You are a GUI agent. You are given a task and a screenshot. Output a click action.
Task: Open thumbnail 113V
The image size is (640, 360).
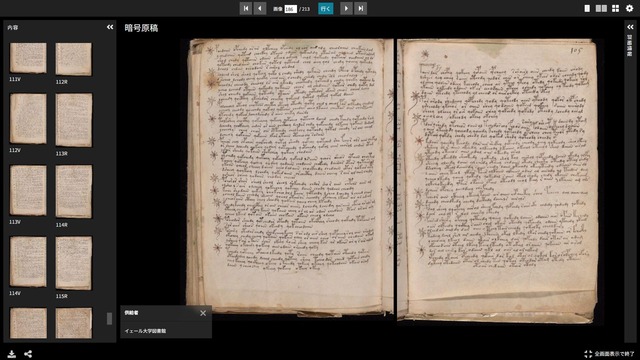pyautogui.click(x=28, y=190)
